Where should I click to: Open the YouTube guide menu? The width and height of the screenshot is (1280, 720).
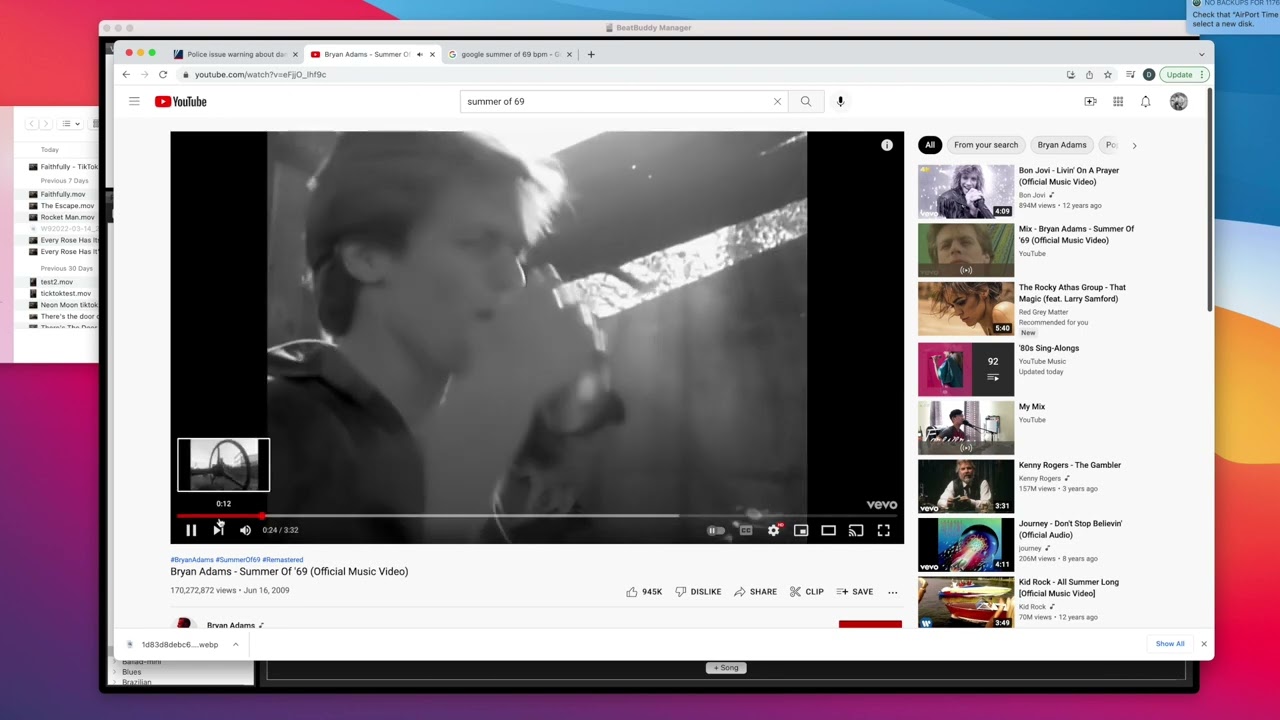click(134, 101)
